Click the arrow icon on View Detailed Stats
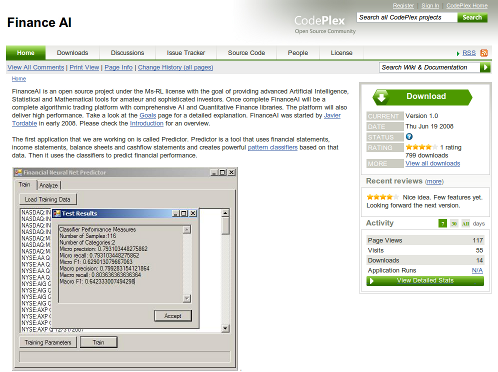 click(372, 281)
